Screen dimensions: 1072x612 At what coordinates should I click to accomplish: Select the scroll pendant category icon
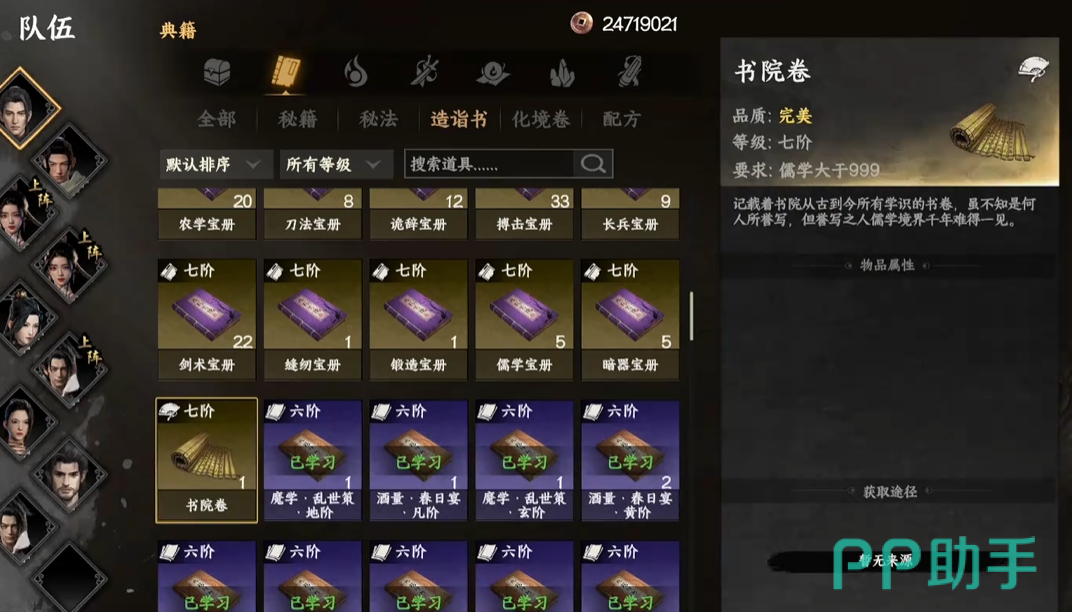click(x=630, y=72)
